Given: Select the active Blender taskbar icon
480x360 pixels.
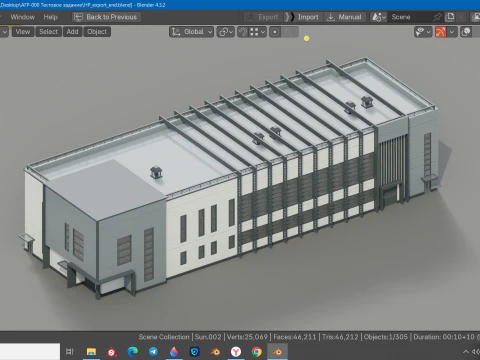Looking at the screenshot, I should (277, 351).
